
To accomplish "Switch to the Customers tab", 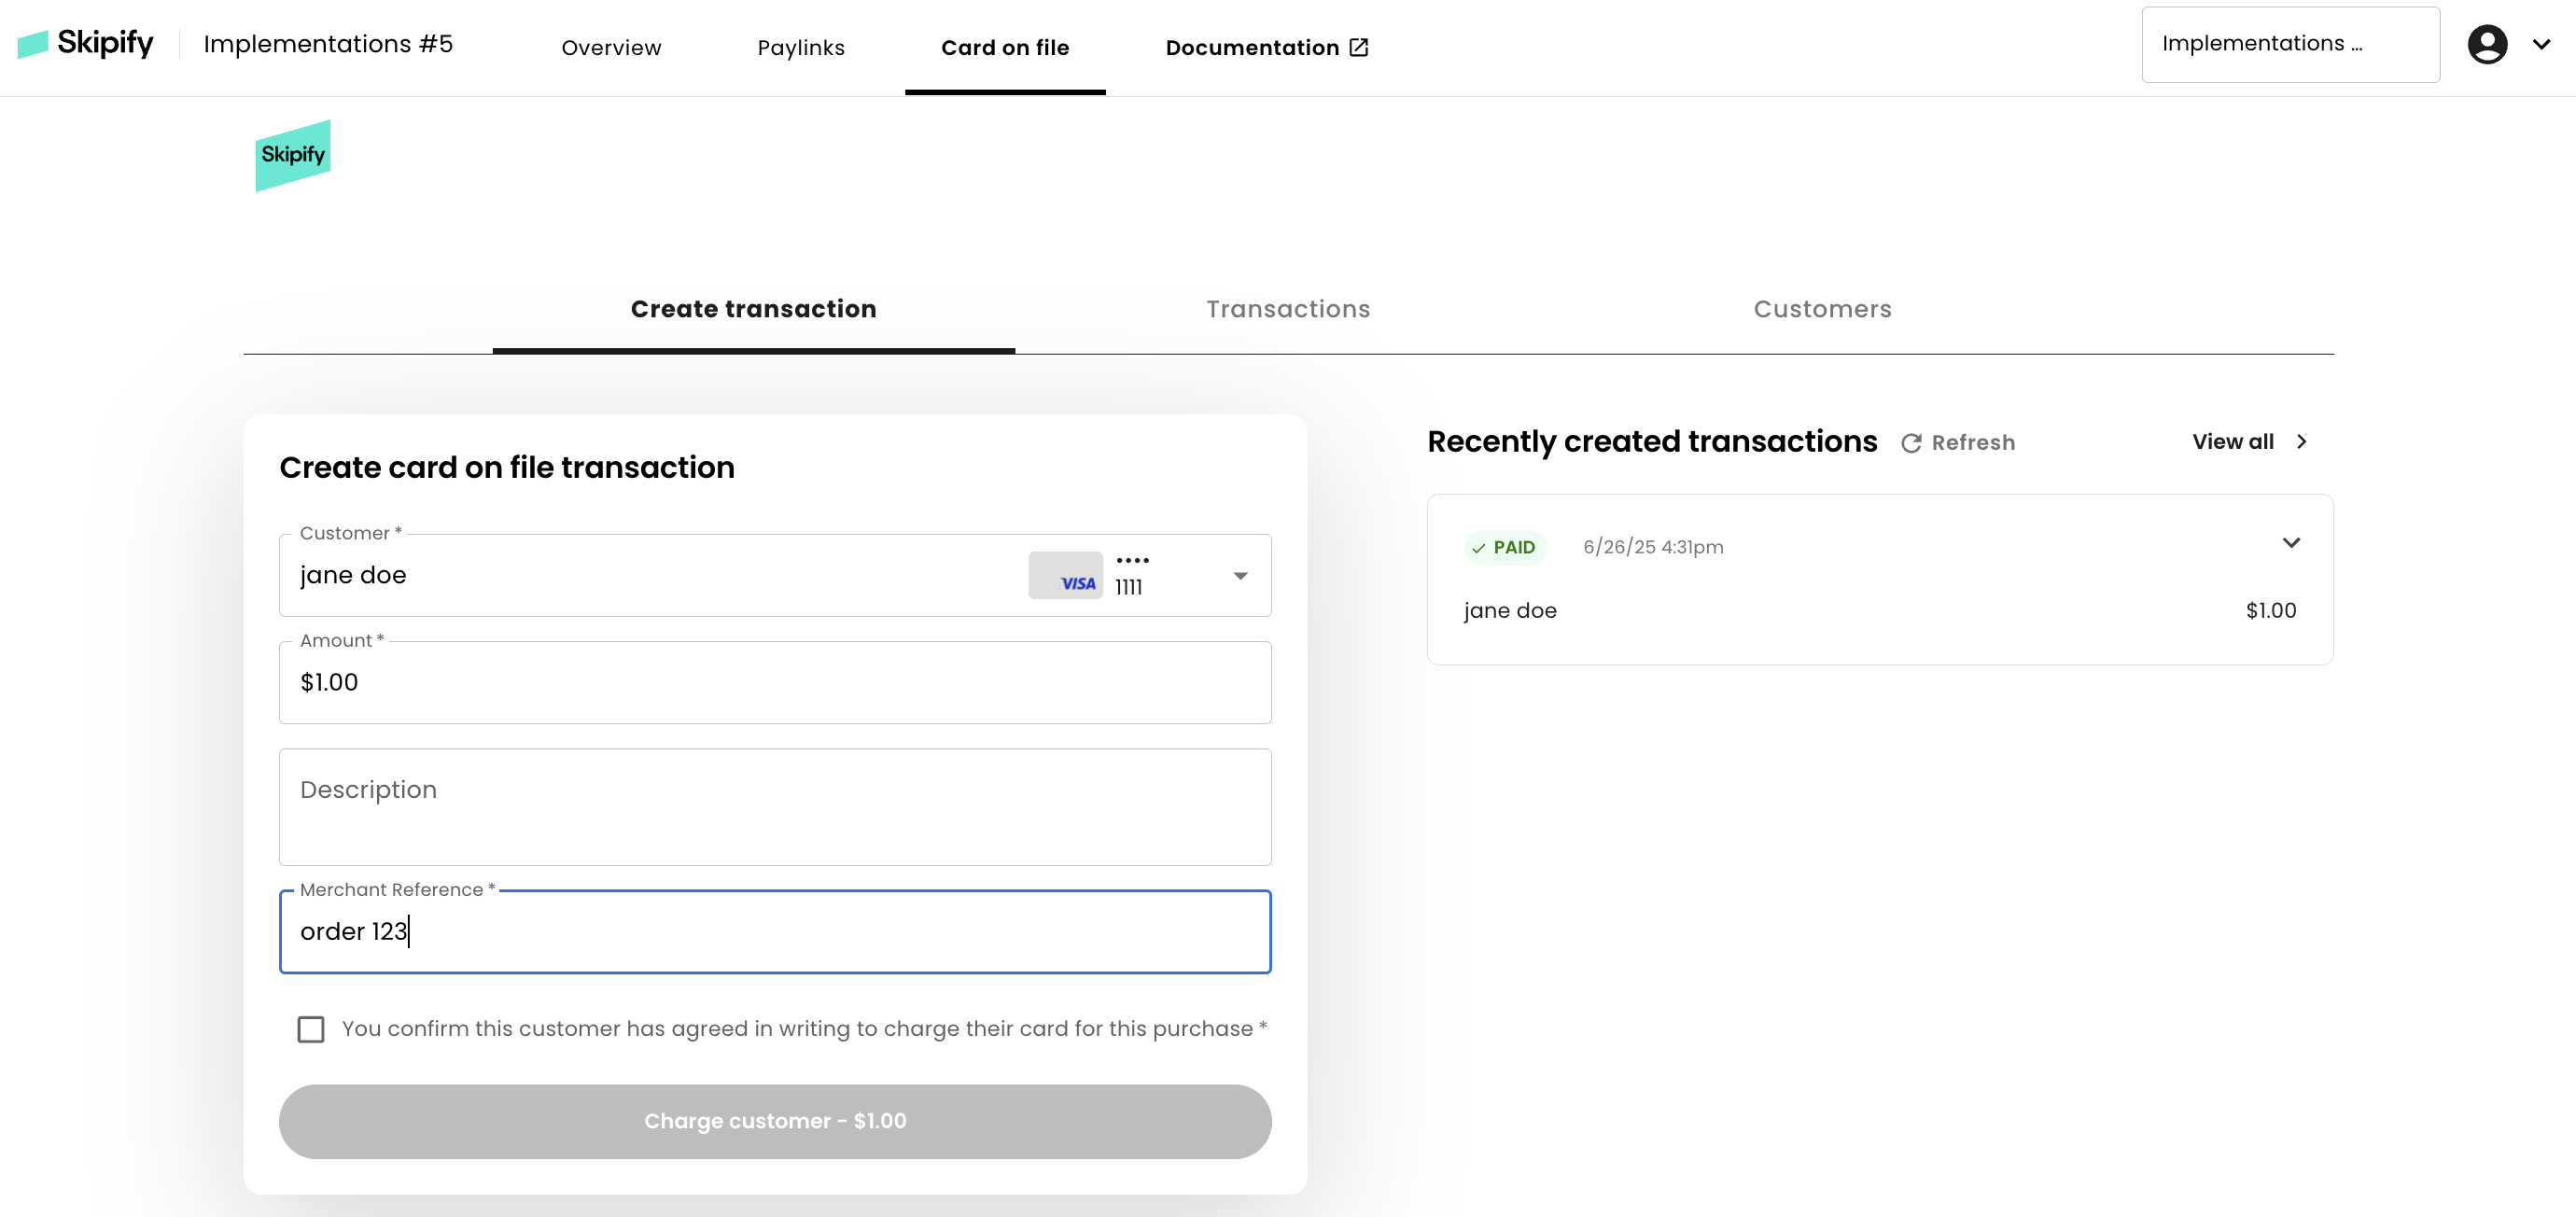I will coord(1822,309).
